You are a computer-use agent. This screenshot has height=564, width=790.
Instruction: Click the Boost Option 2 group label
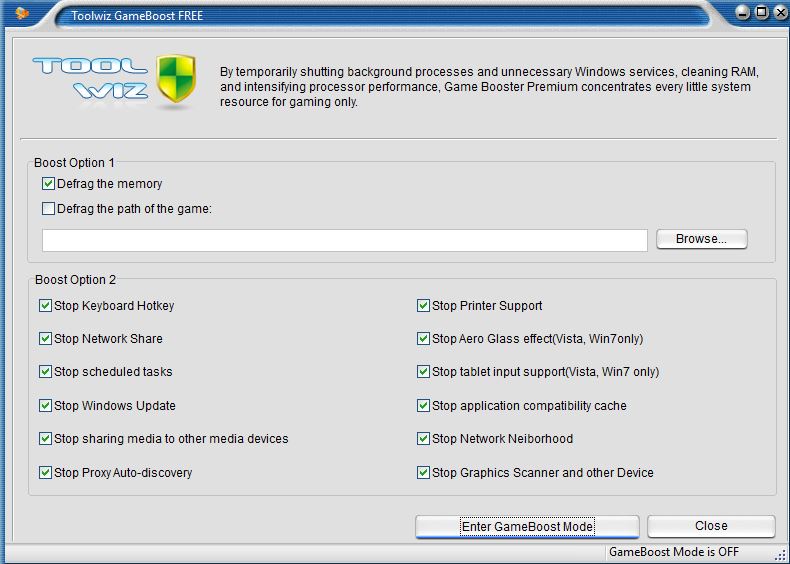pyautogui.click(x=75, y=280)
